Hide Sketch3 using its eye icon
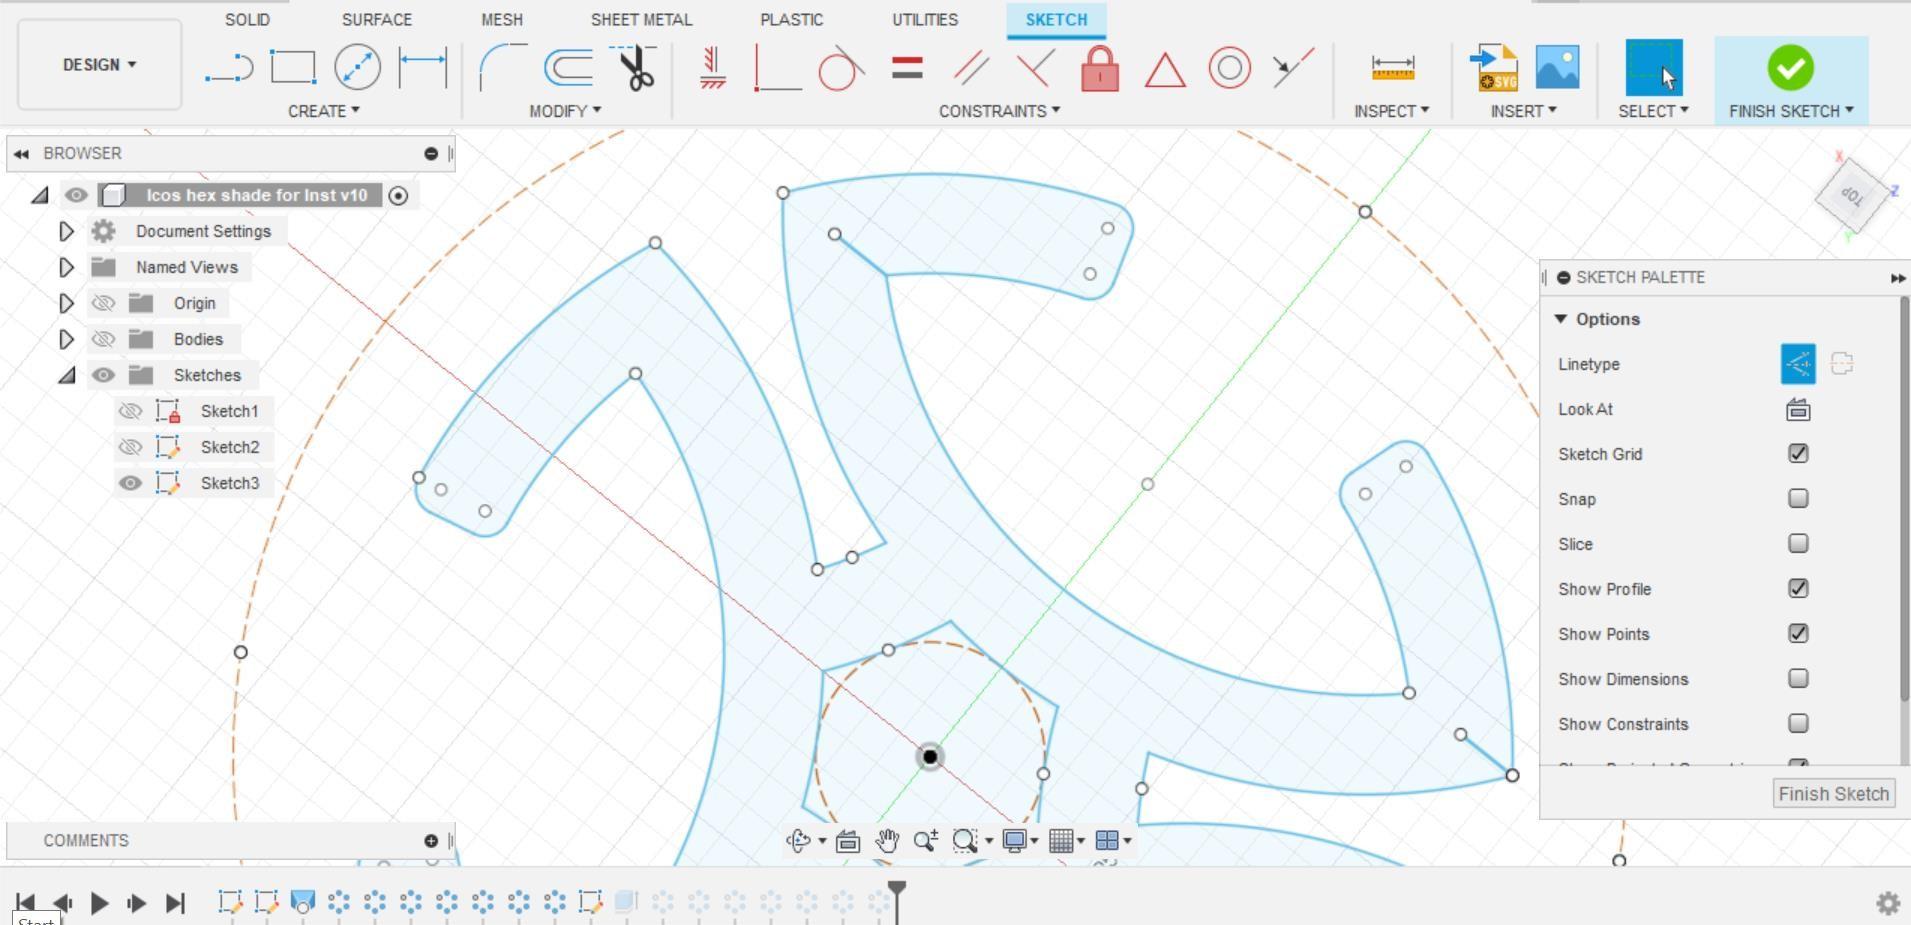The image size is (1911, 925). pyautogui.click(x=130, y=483)
